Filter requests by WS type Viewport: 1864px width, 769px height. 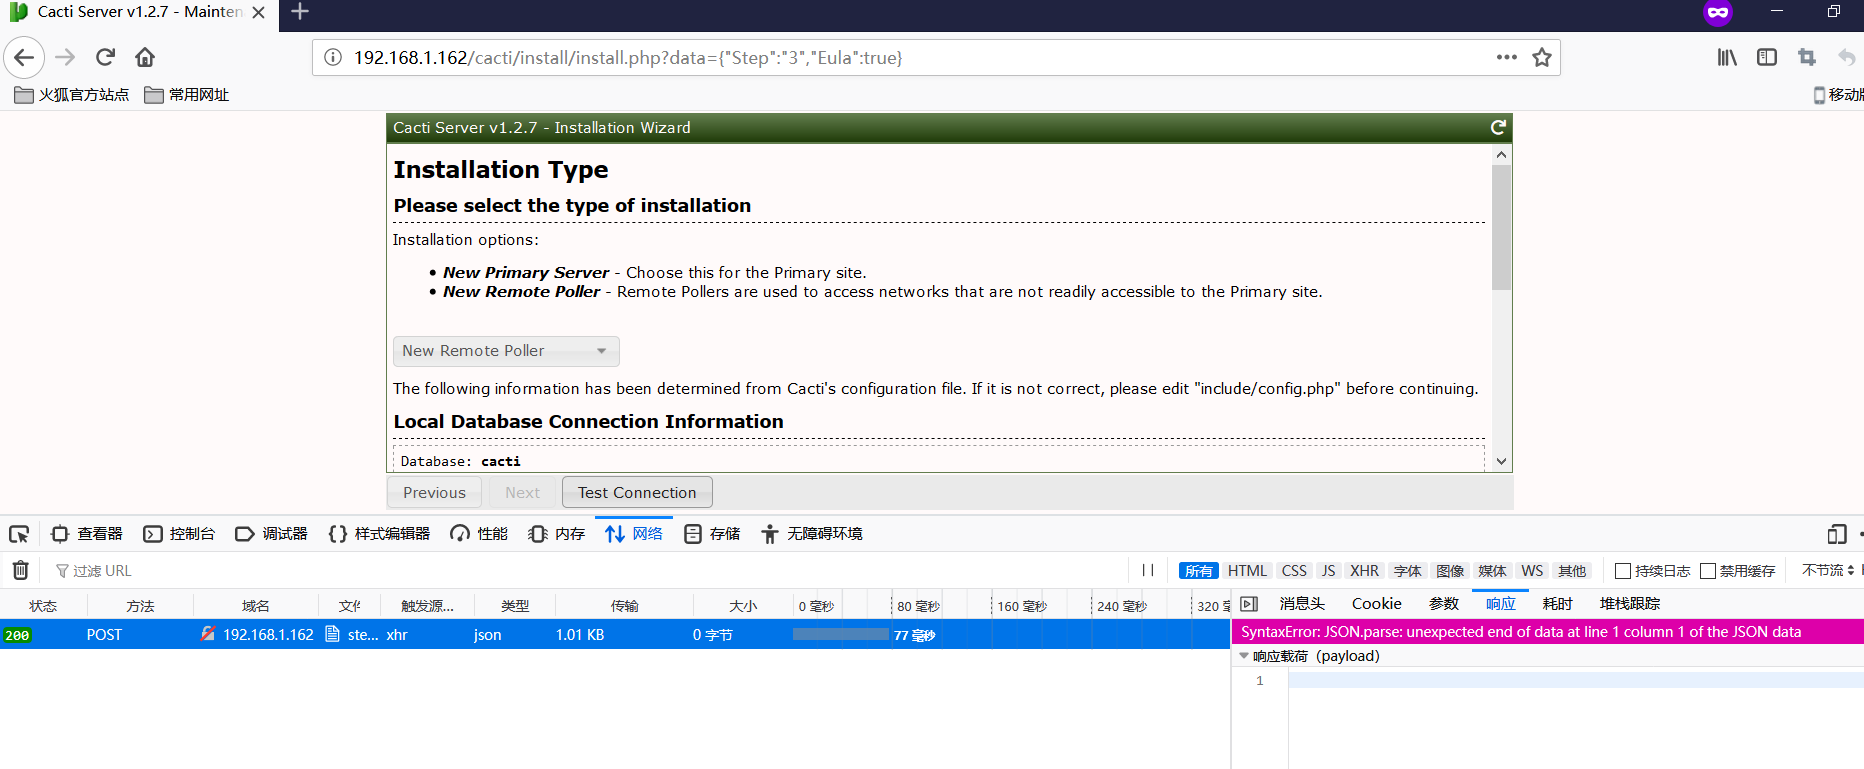click(1532, 570)
